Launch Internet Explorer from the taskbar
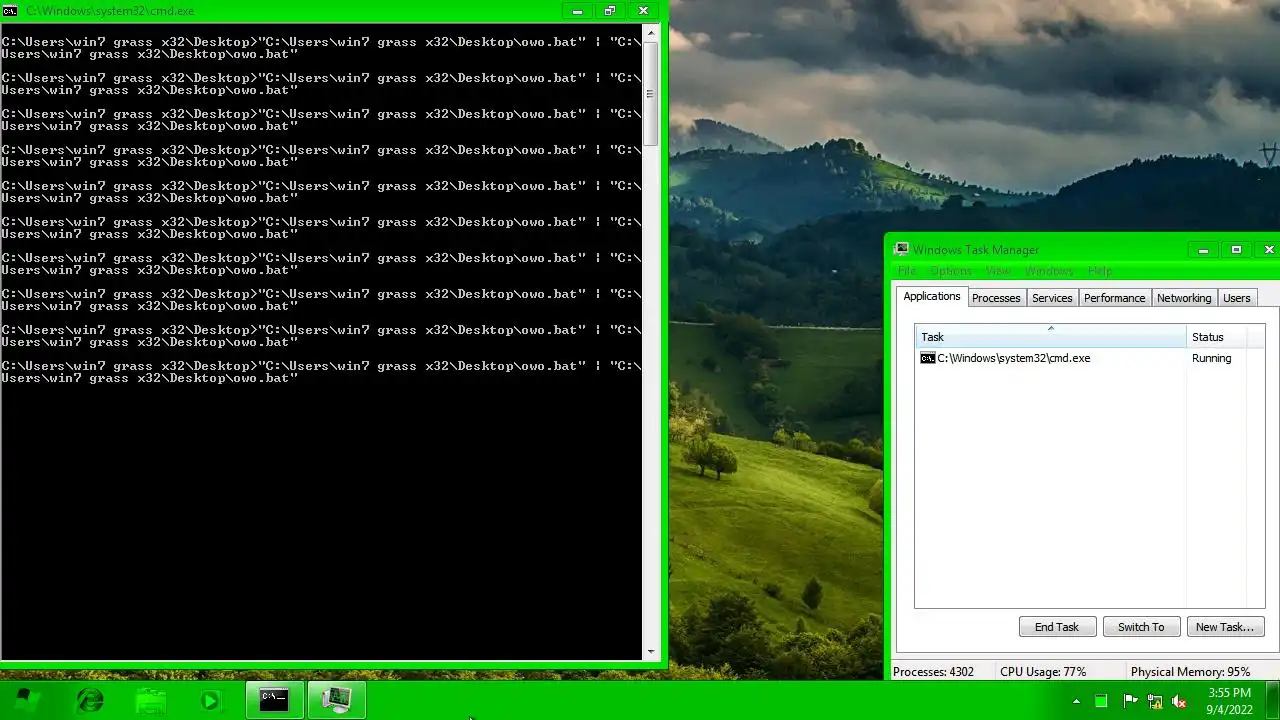The width and height of the screenshot is (1280, 720). [x=90, y=700]
